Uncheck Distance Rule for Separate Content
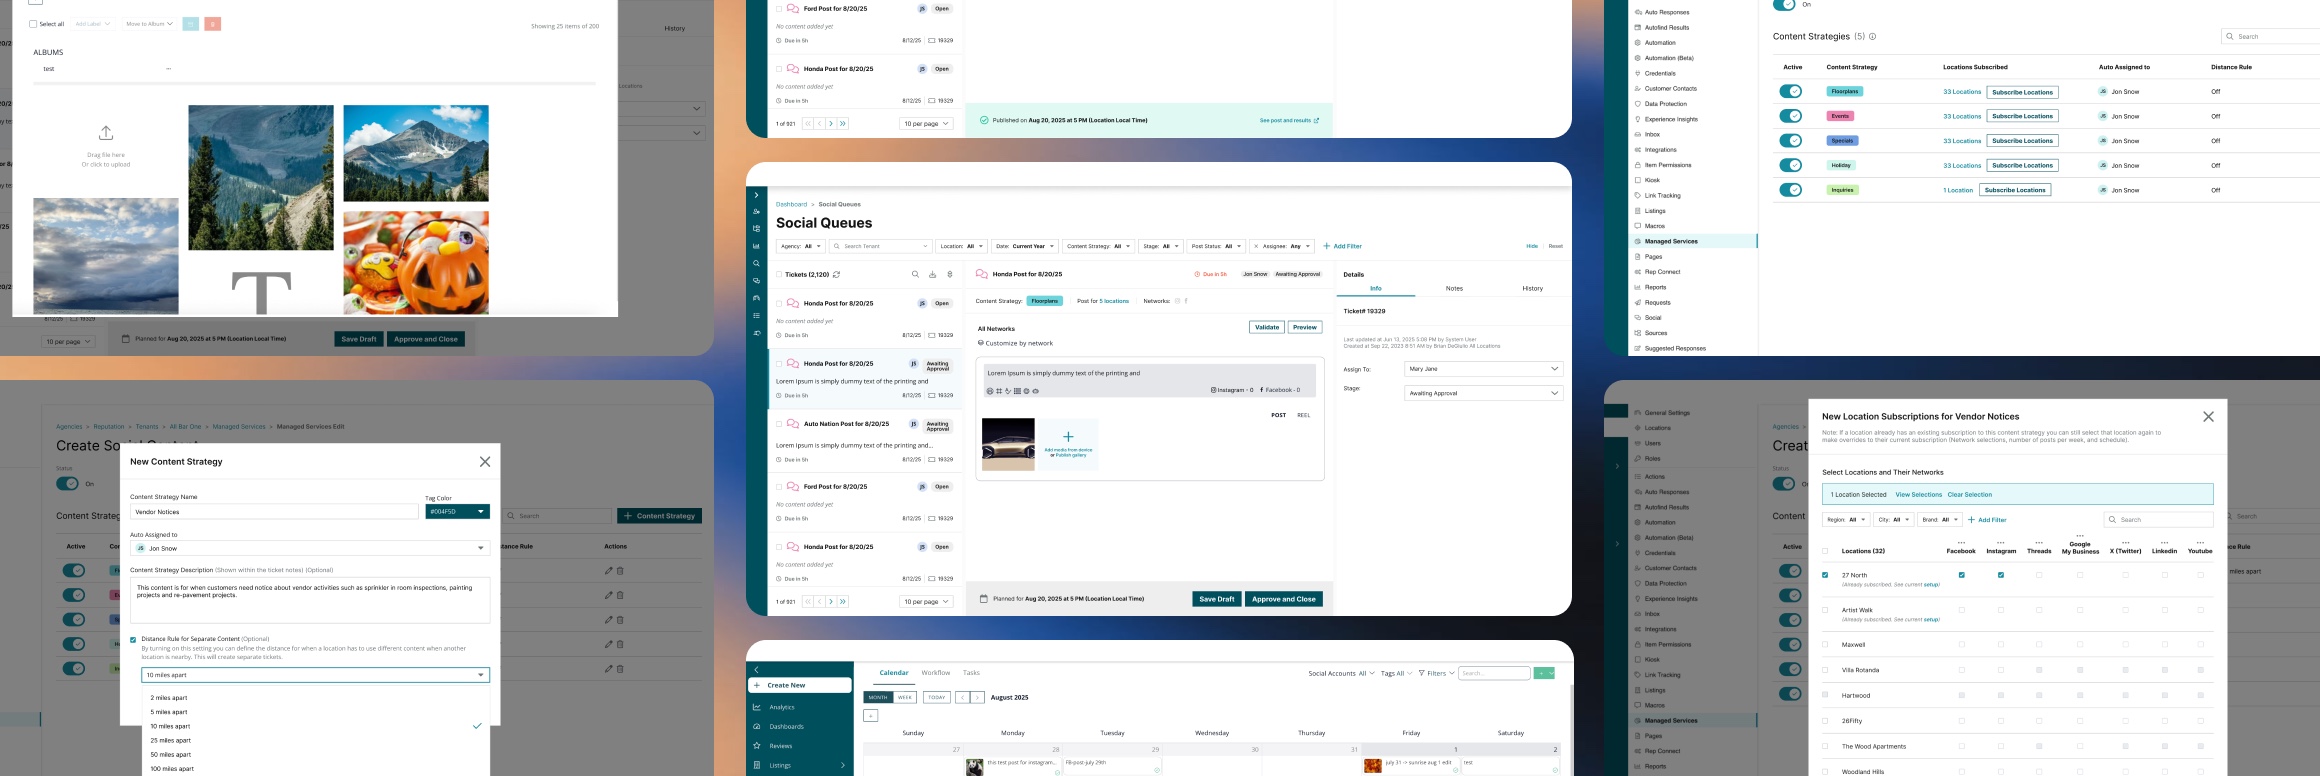This screenshot has height=776, width=2320. pyautogui.click(x=133, y=639)
